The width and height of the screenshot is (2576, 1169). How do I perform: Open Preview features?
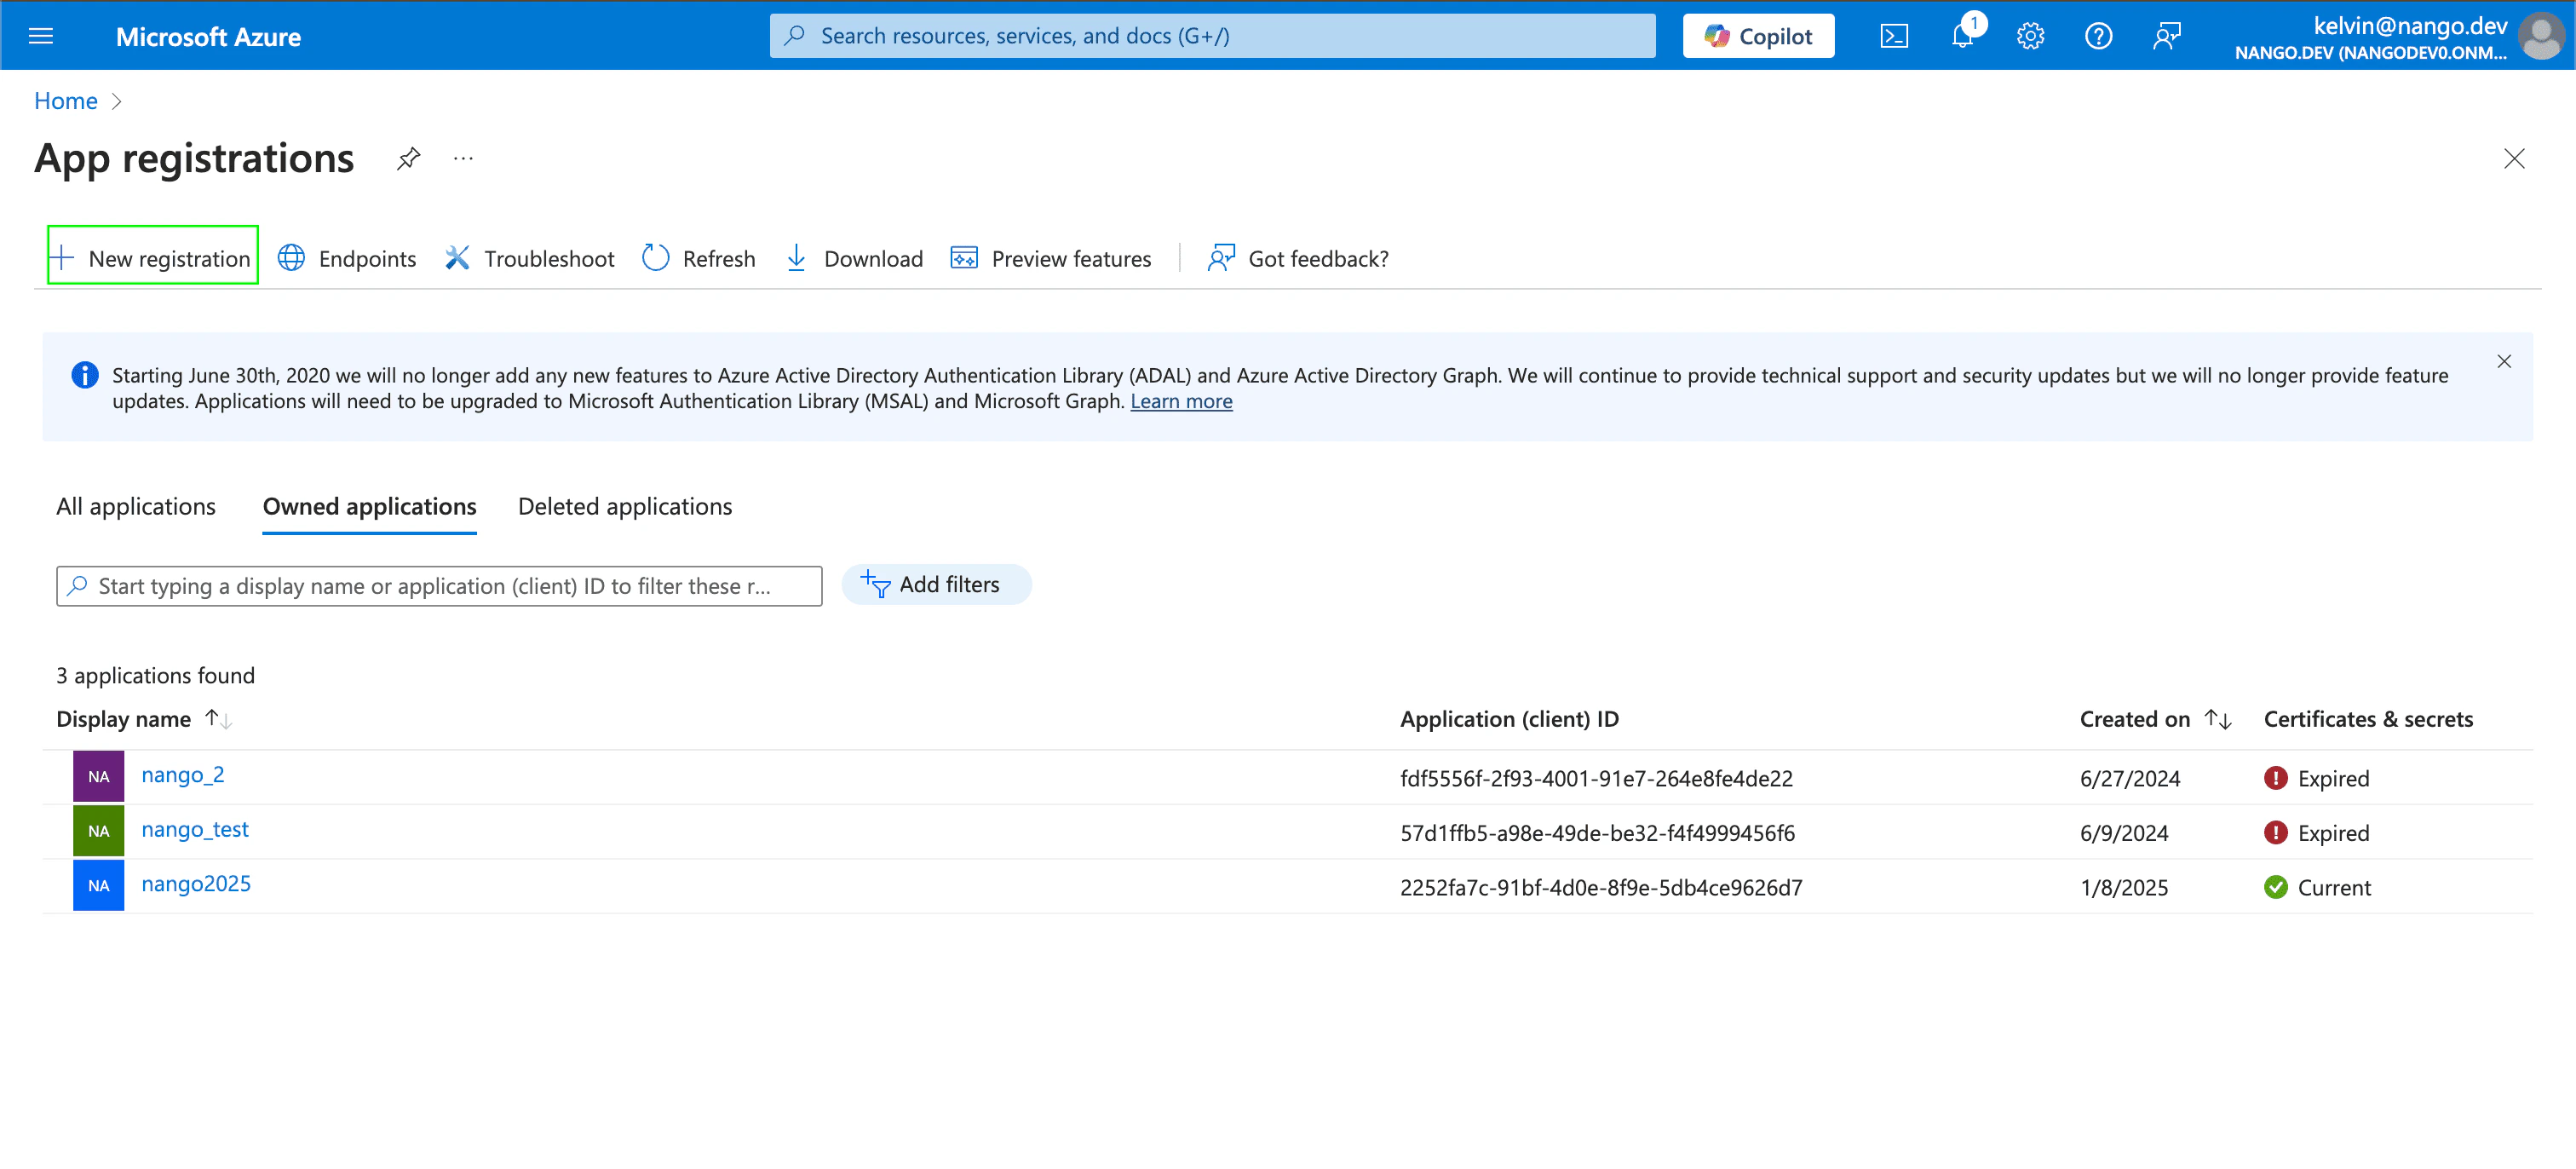(1051, 258)
